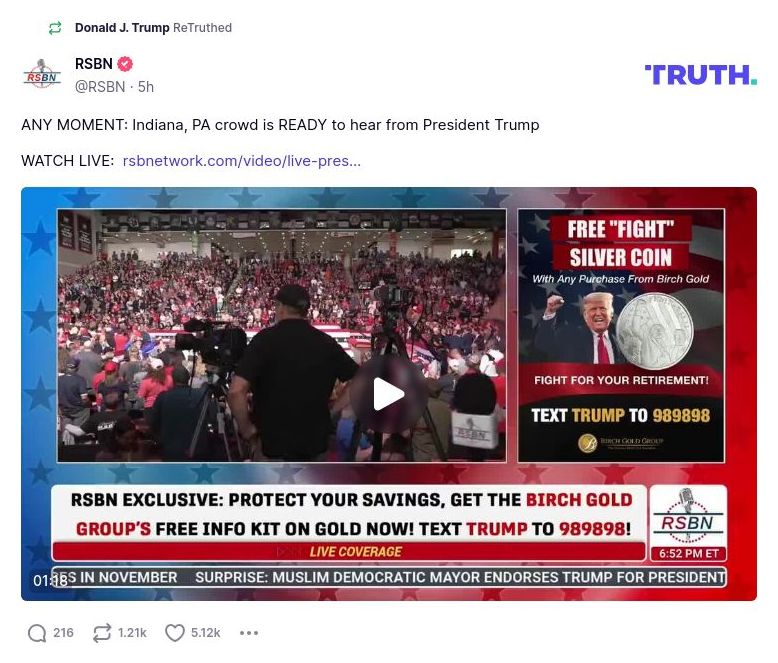Like the post with the heart icon
778x663 pixels.
click(175, 633)
